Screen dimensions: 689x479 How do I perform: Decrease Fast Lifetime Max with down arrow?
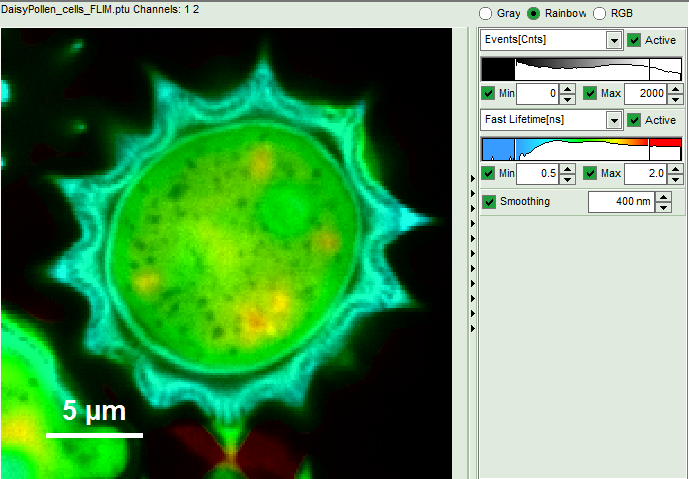point(674,179)
